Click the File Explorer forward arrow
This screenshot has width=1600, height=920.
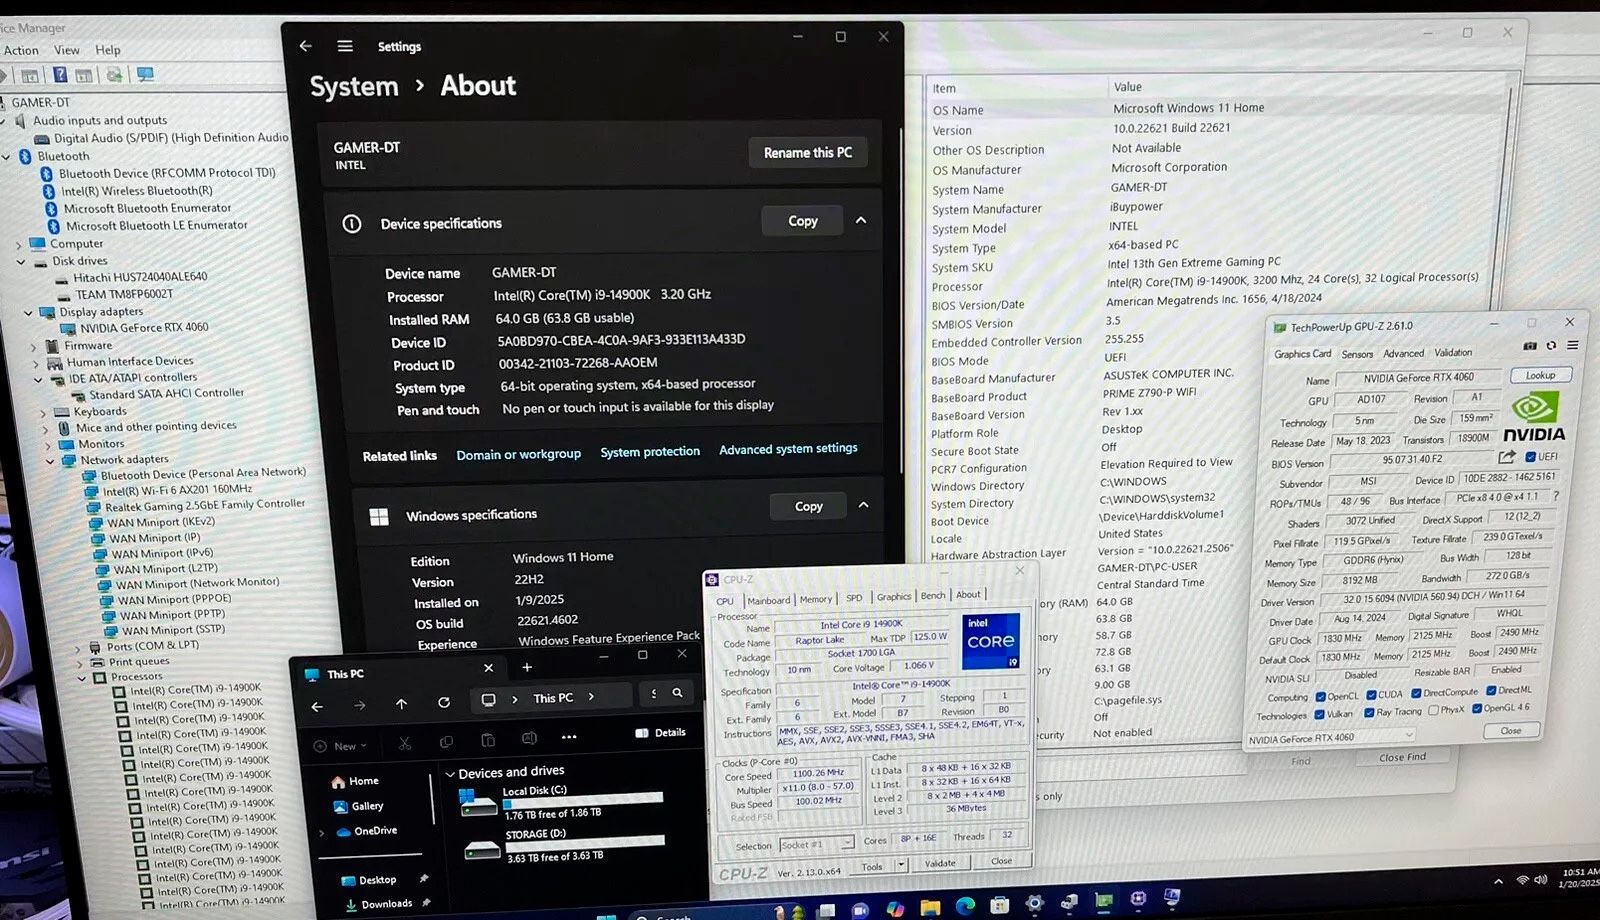(359, 705)
